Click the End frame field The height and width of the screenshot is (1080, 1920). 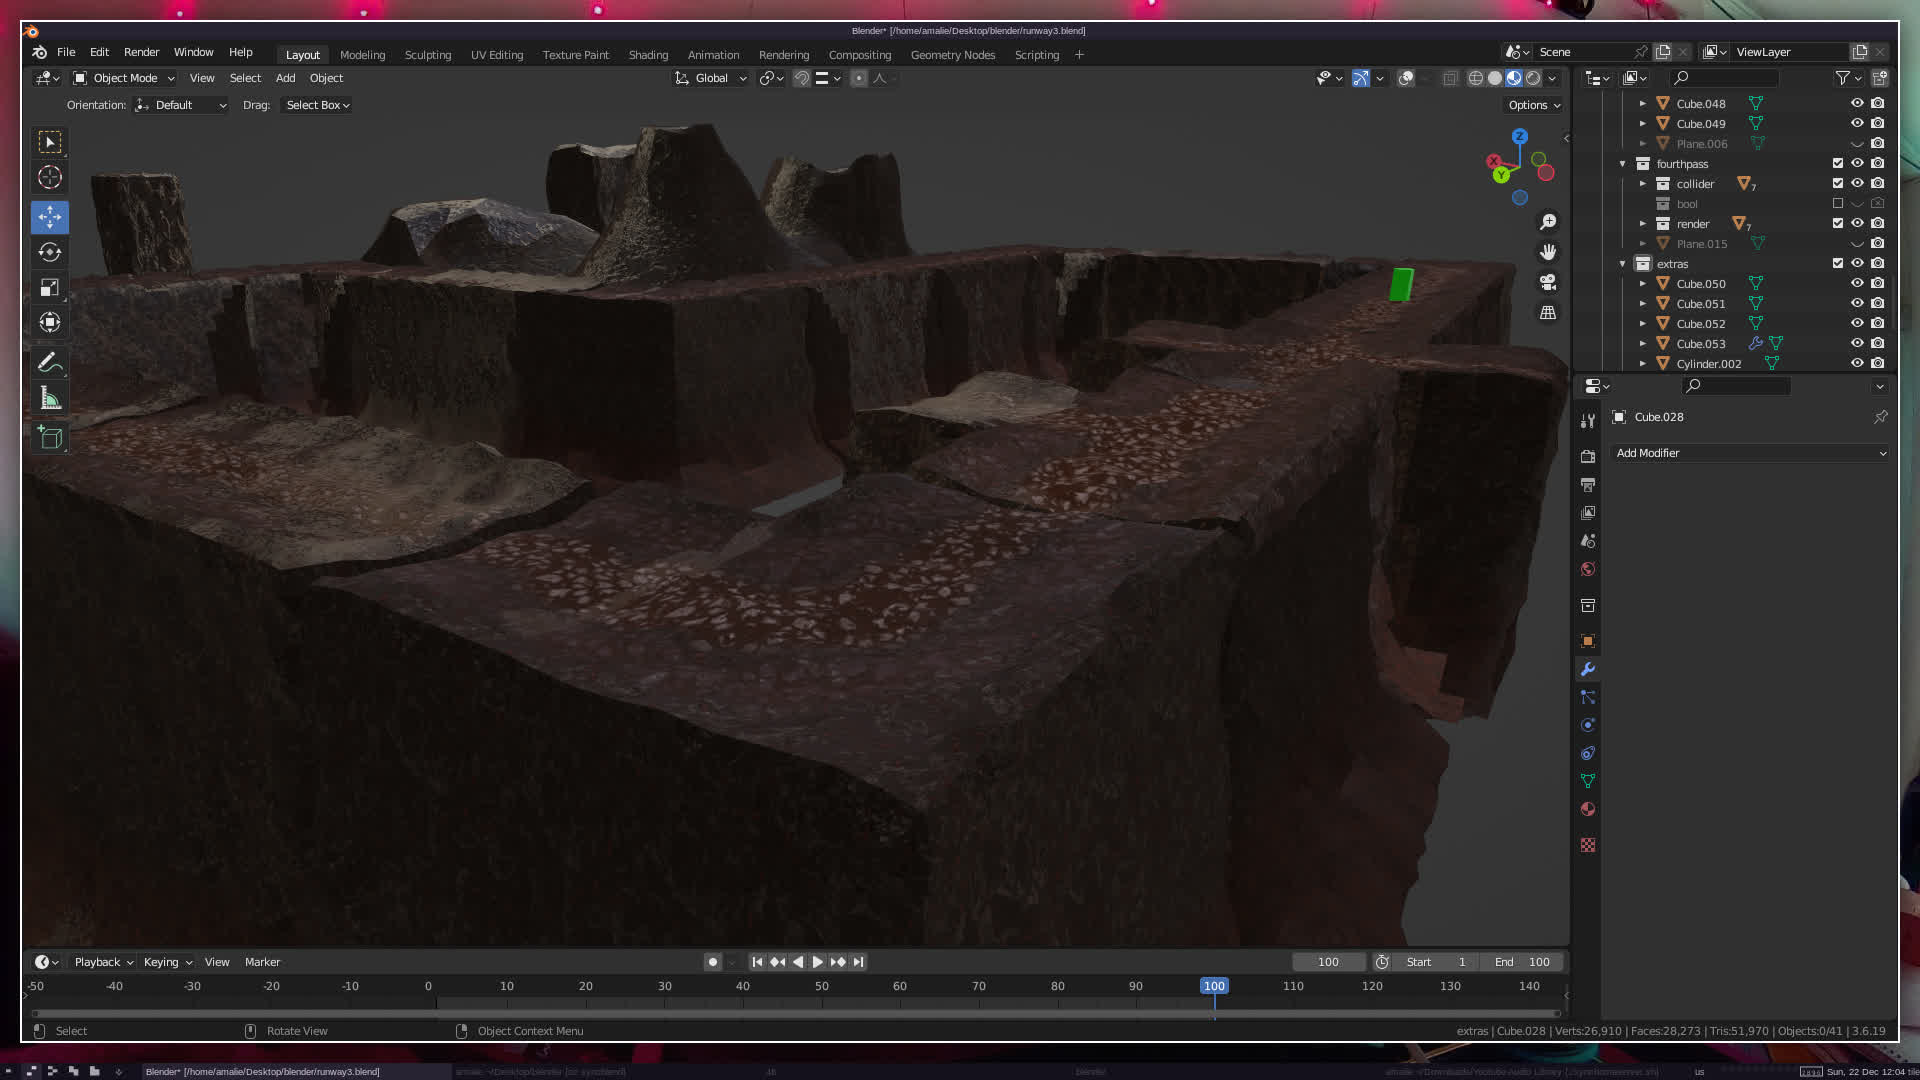[1522, 962]
